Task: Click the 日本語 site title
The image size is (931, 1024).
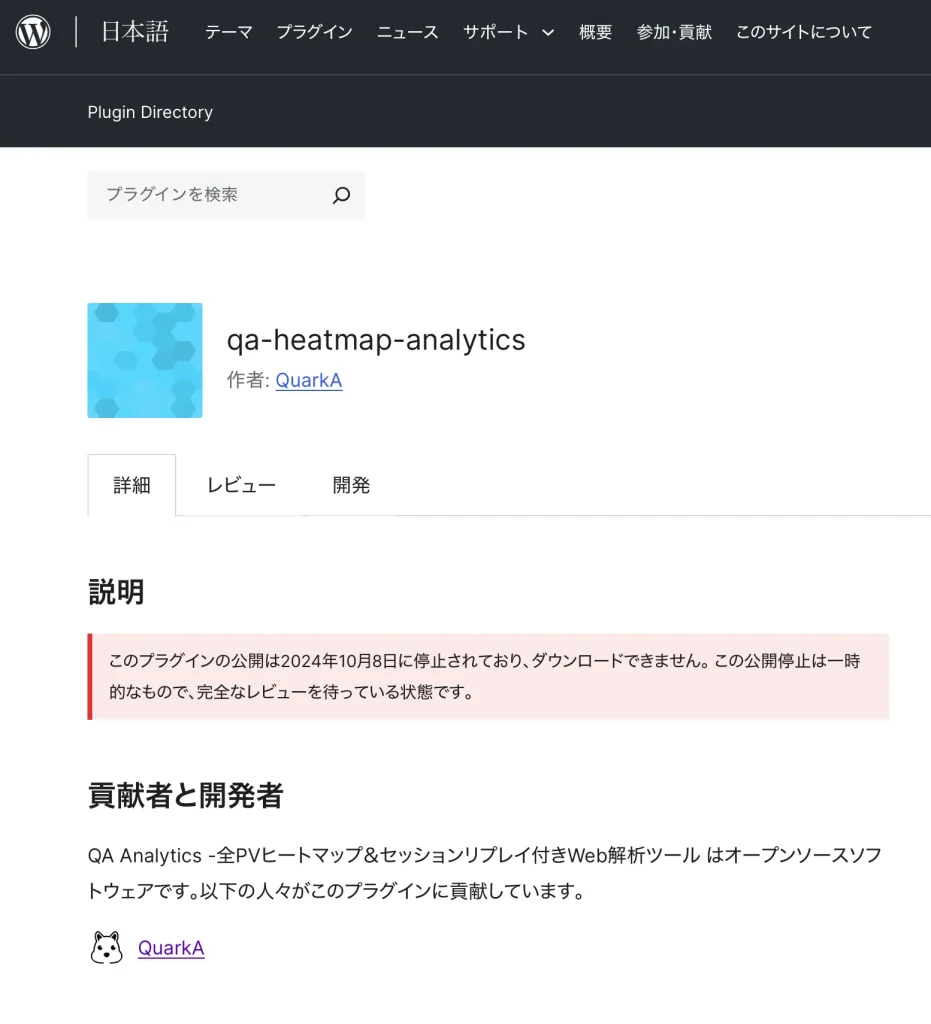Action: [135, 31]
